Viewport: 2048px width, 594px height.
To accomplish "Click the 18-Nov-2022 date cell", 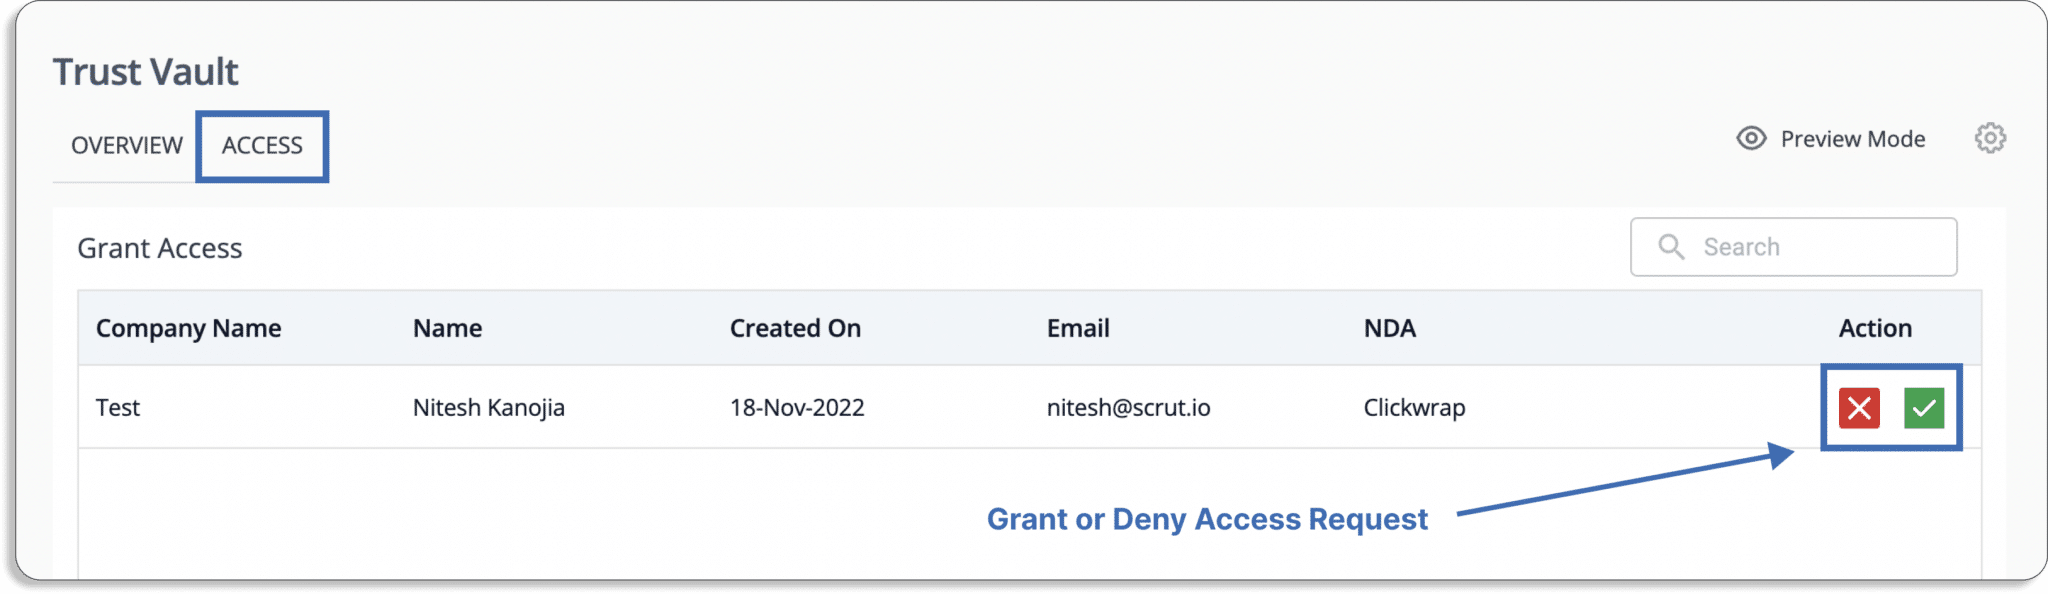I will 797,408.
